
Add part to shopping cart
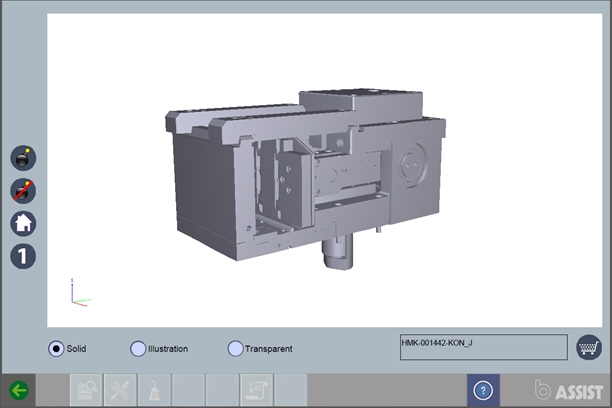click(x=589, y=347)
